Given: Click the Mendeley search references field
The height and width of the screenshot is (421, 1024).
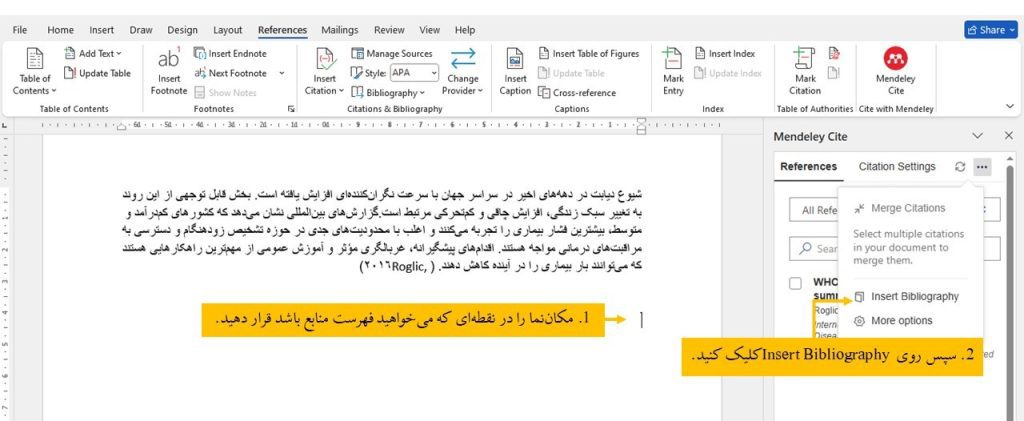Looking at the screenshot, I should [894, 249].
